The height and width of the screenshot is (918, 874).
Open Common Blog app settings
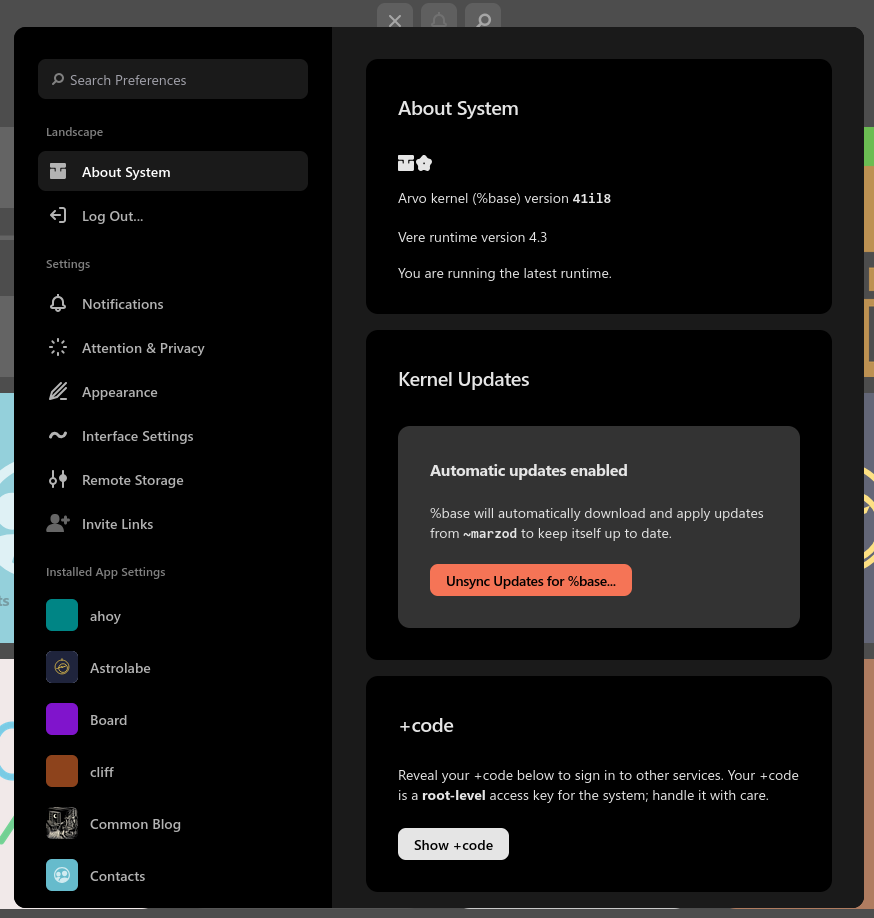click(x=173, y=823)
